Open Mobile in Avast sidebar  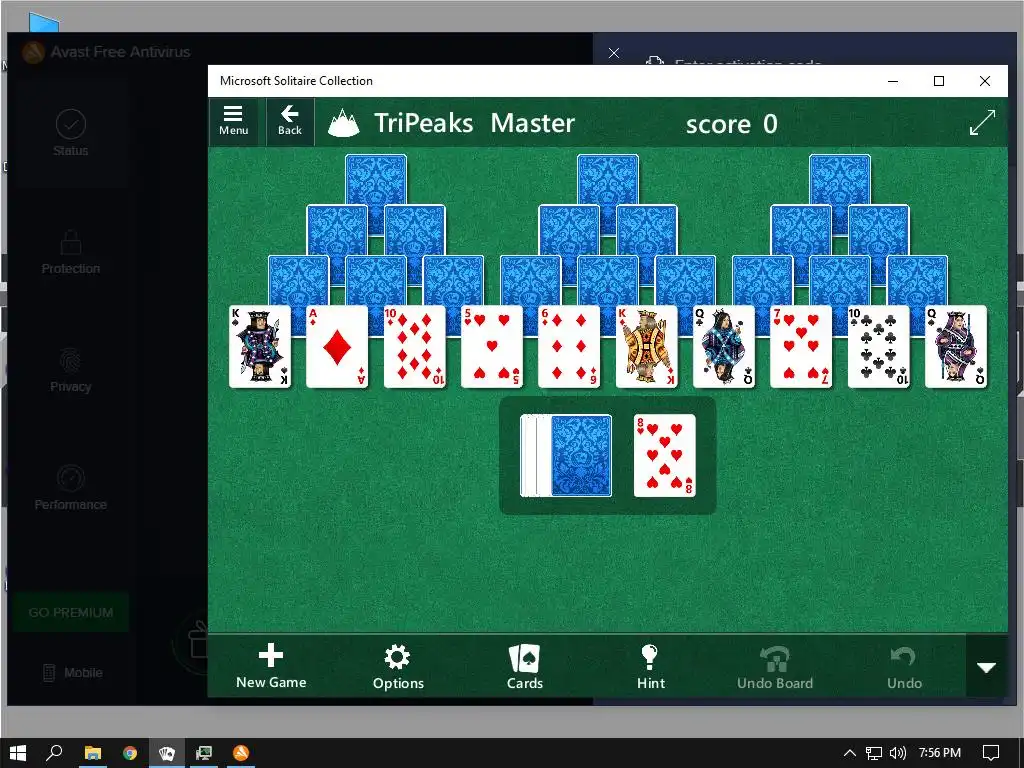pos(72,672)
